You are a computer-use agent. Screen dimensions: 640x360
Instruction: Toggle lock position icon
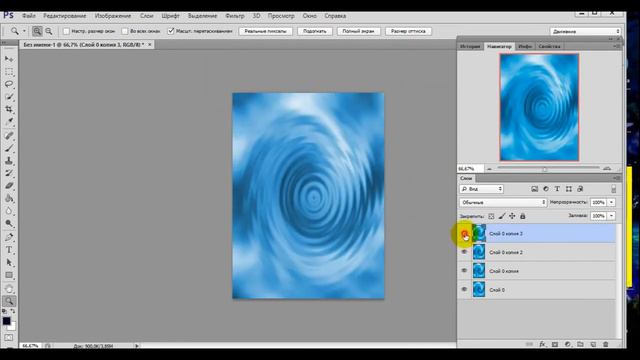(512, 216)
